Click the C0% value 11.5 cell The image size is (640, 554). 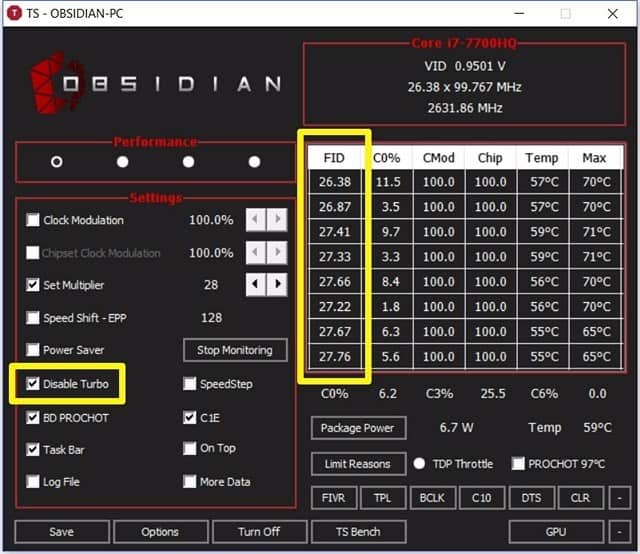(387, 182)
